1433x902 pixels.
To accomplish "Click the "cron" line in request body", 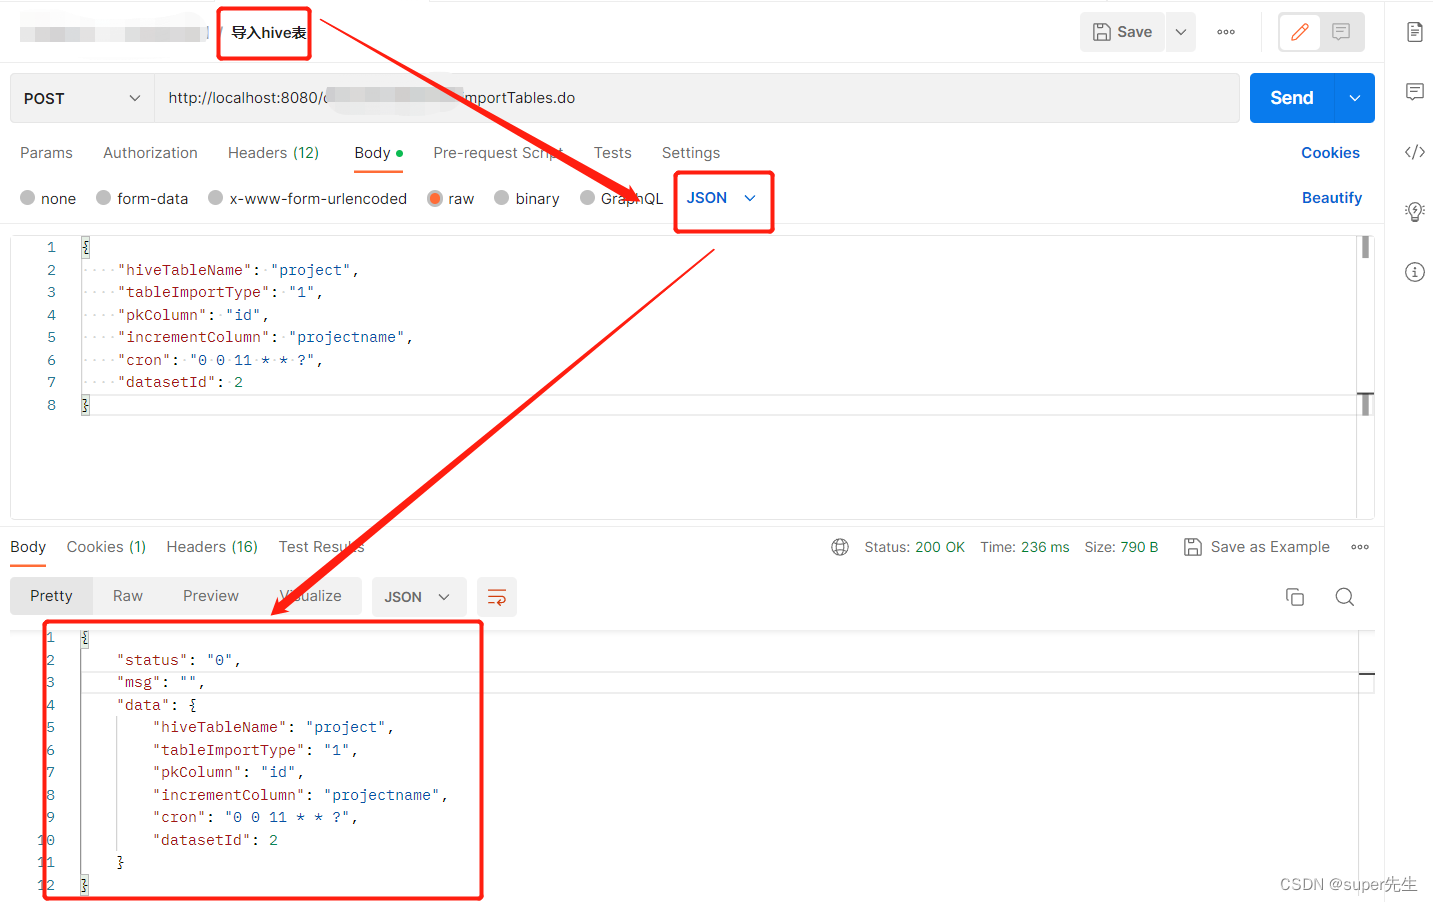I will click(x=220, y=360).
